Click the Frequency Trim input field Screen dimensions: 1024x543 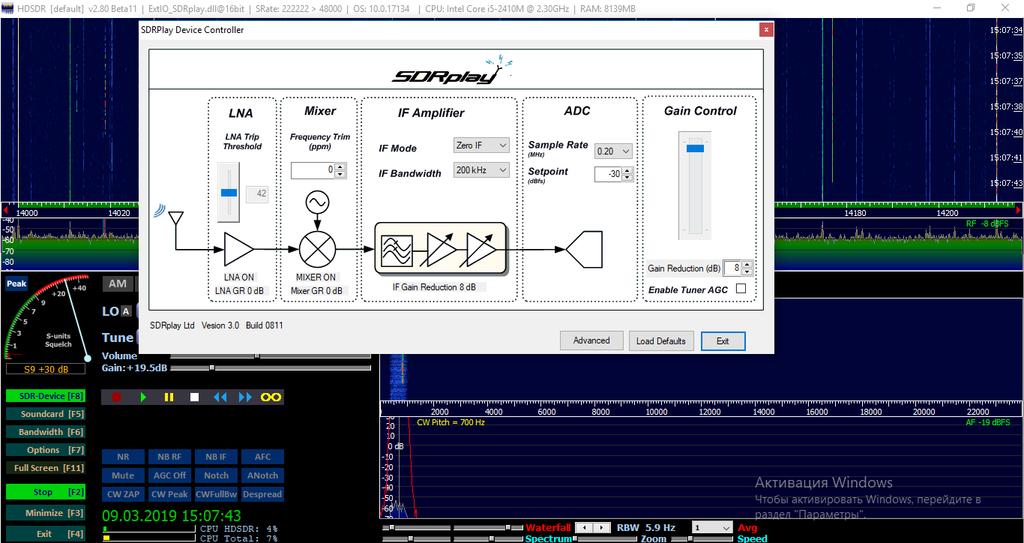click(313, 171)
